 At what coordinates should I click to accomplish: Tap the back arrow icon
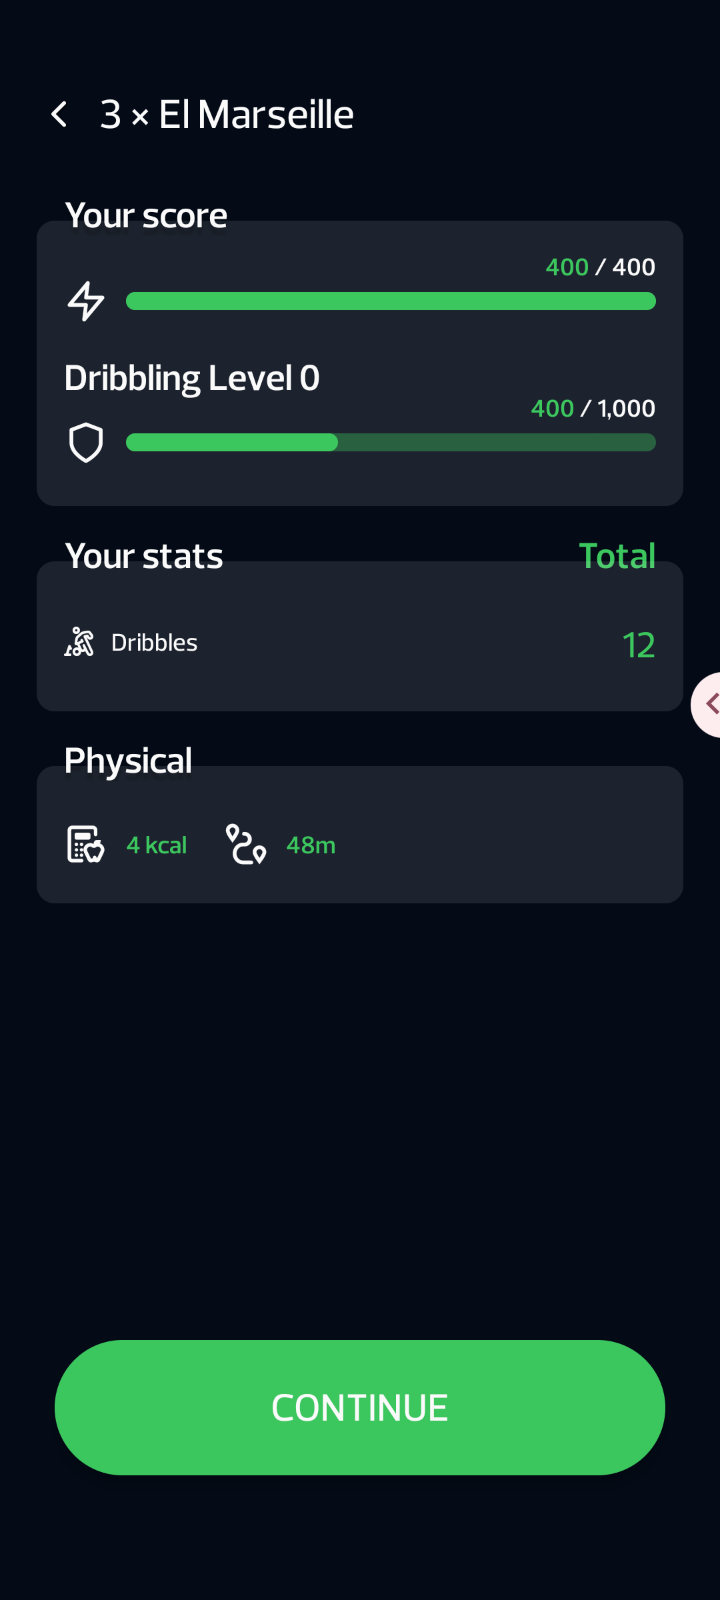tap(60, 115)
